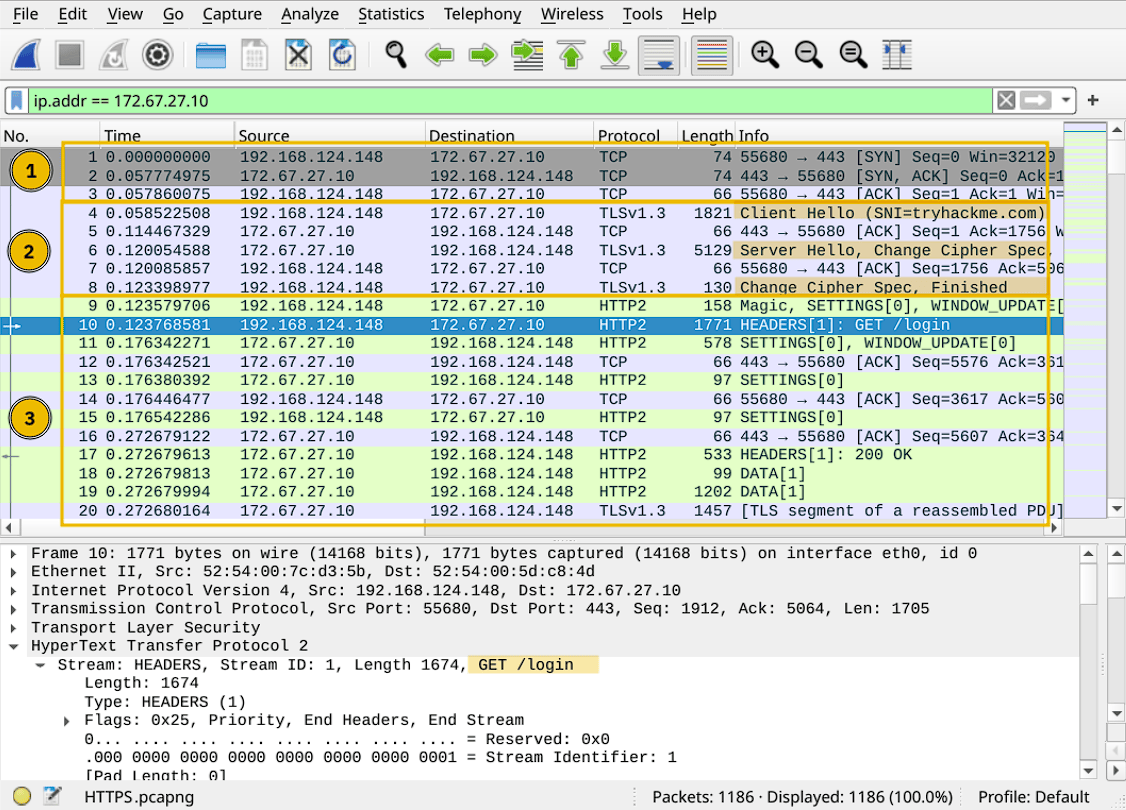1126x810 pixels.
Task: Click the Stop capture square icon
Action: [70, 55]
